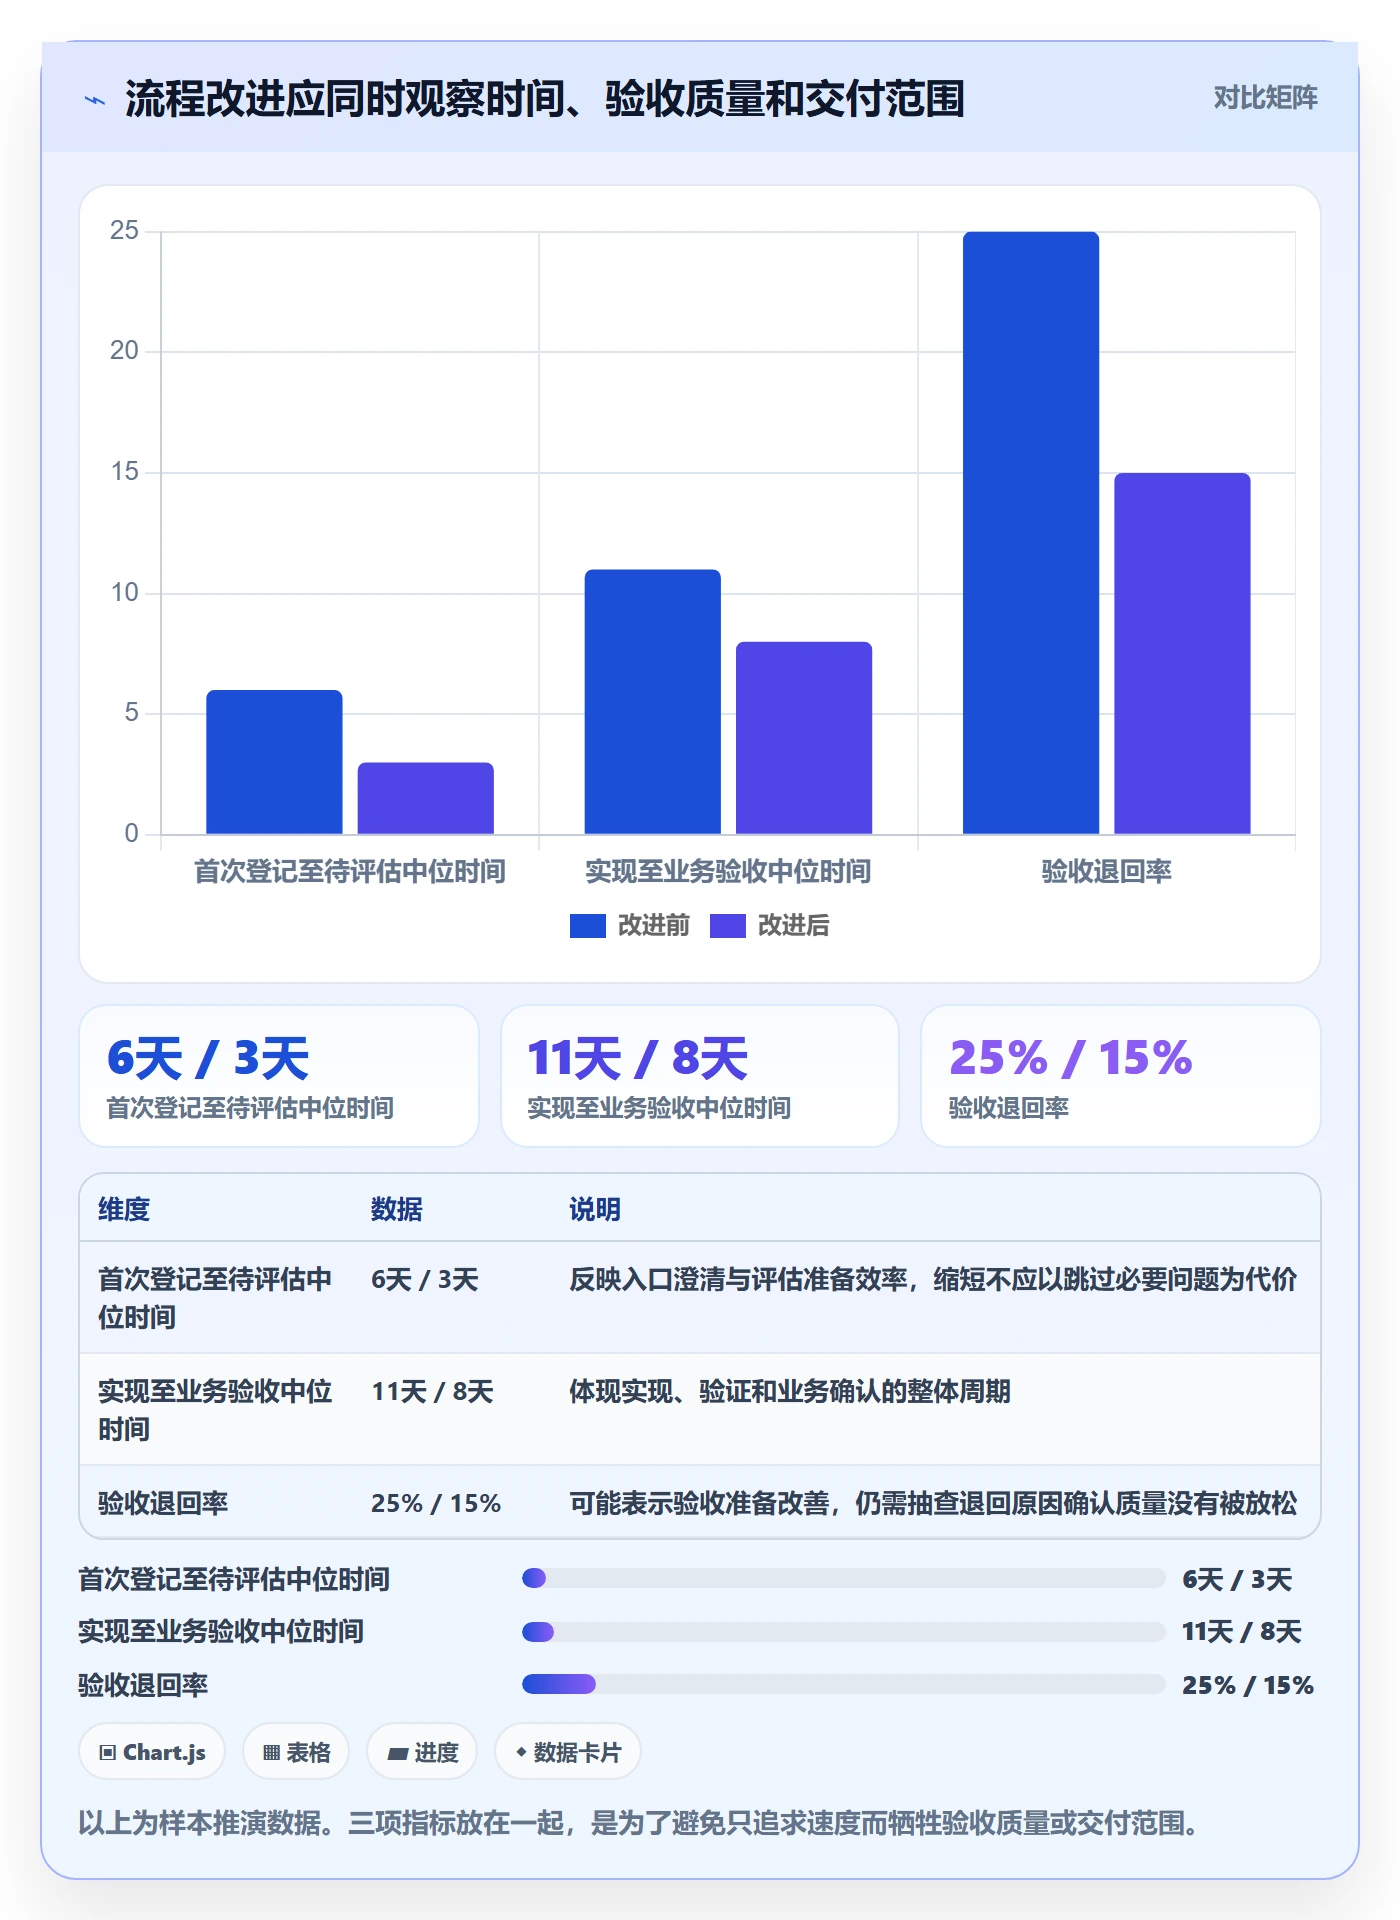Select the Chart.js chip
Viewport: 1400px width, 1920px height.
tap(152, 1752)
